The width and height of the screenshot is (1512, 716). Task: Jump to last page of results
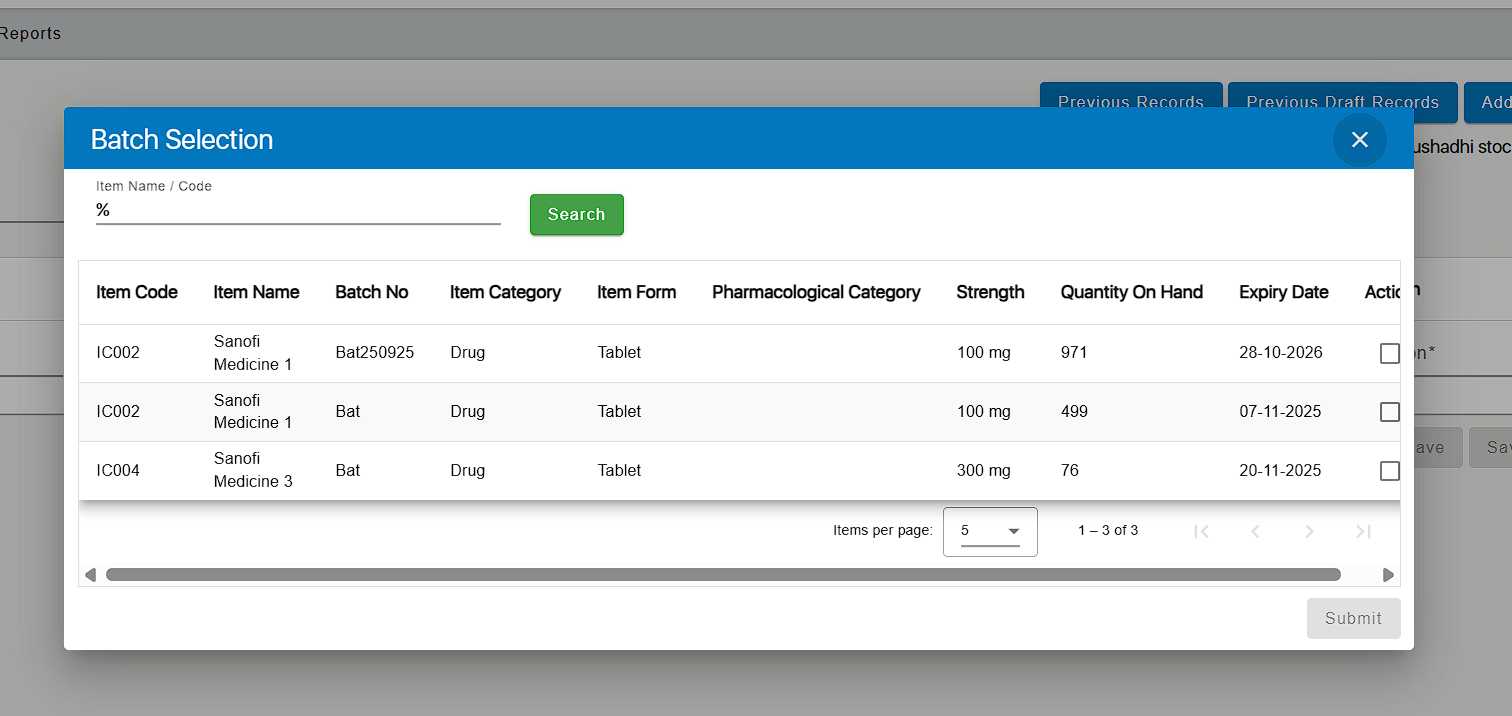click(x=1363, y=531)
